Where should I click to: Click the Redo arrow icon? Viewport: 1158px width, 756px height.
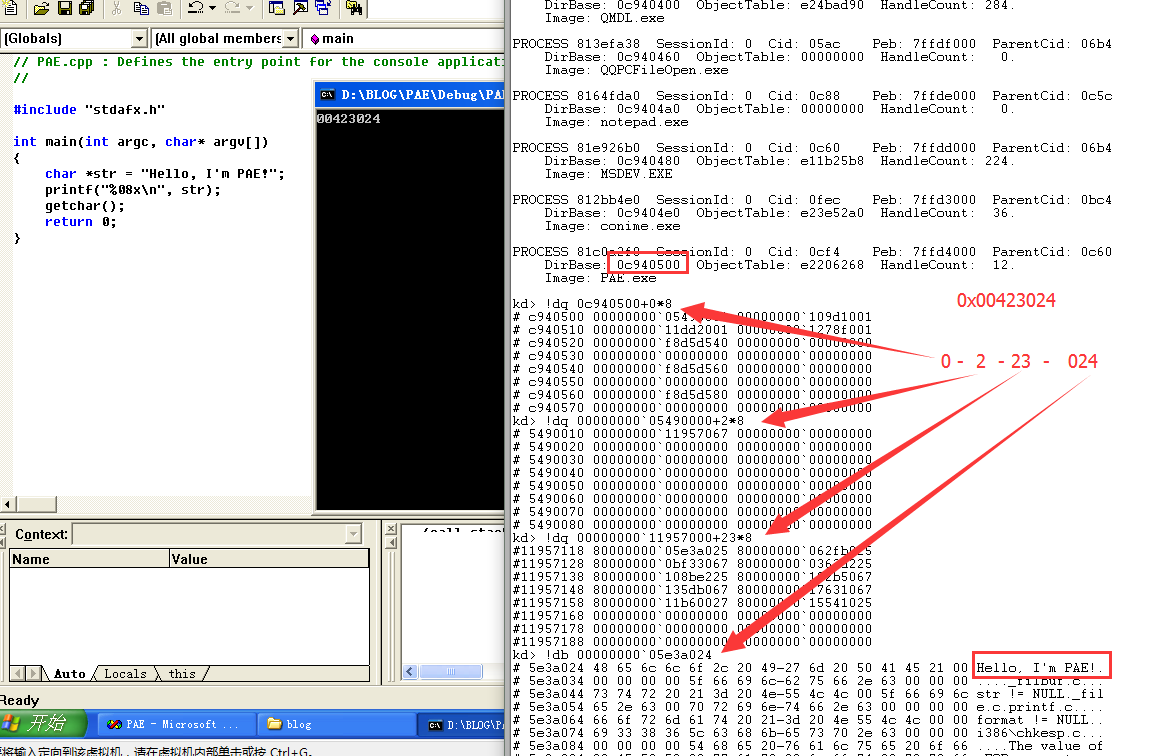(233, 8)
